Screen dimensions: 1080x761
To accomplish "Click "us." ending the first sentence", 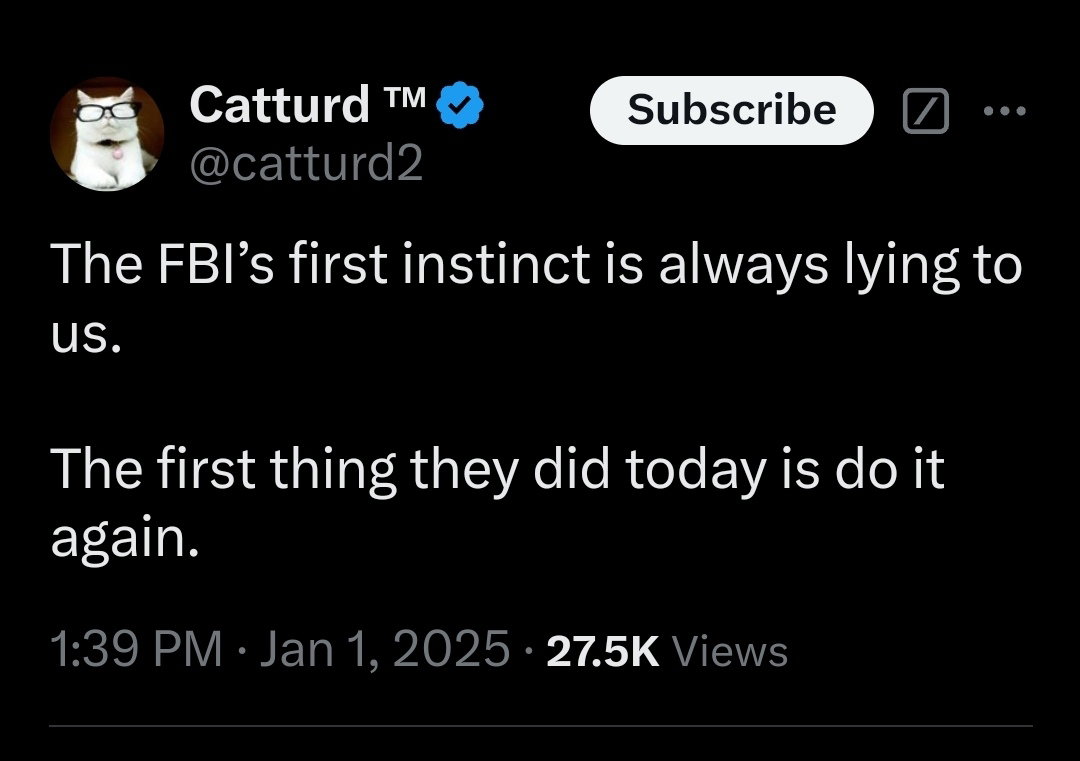I will (86, 338).
